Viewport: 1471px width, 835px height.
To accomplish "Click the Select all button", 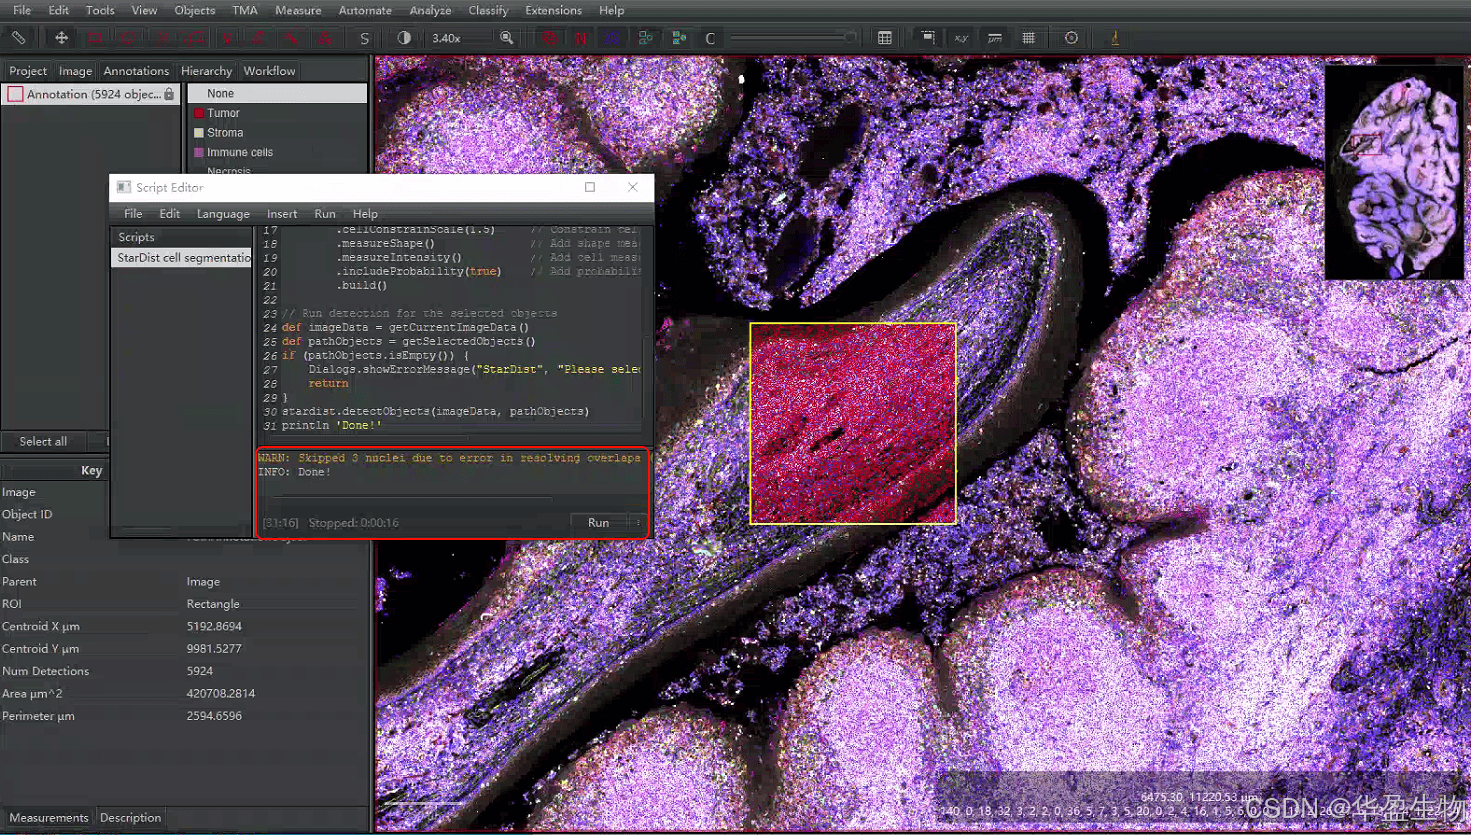I will (x=43, y=441).
